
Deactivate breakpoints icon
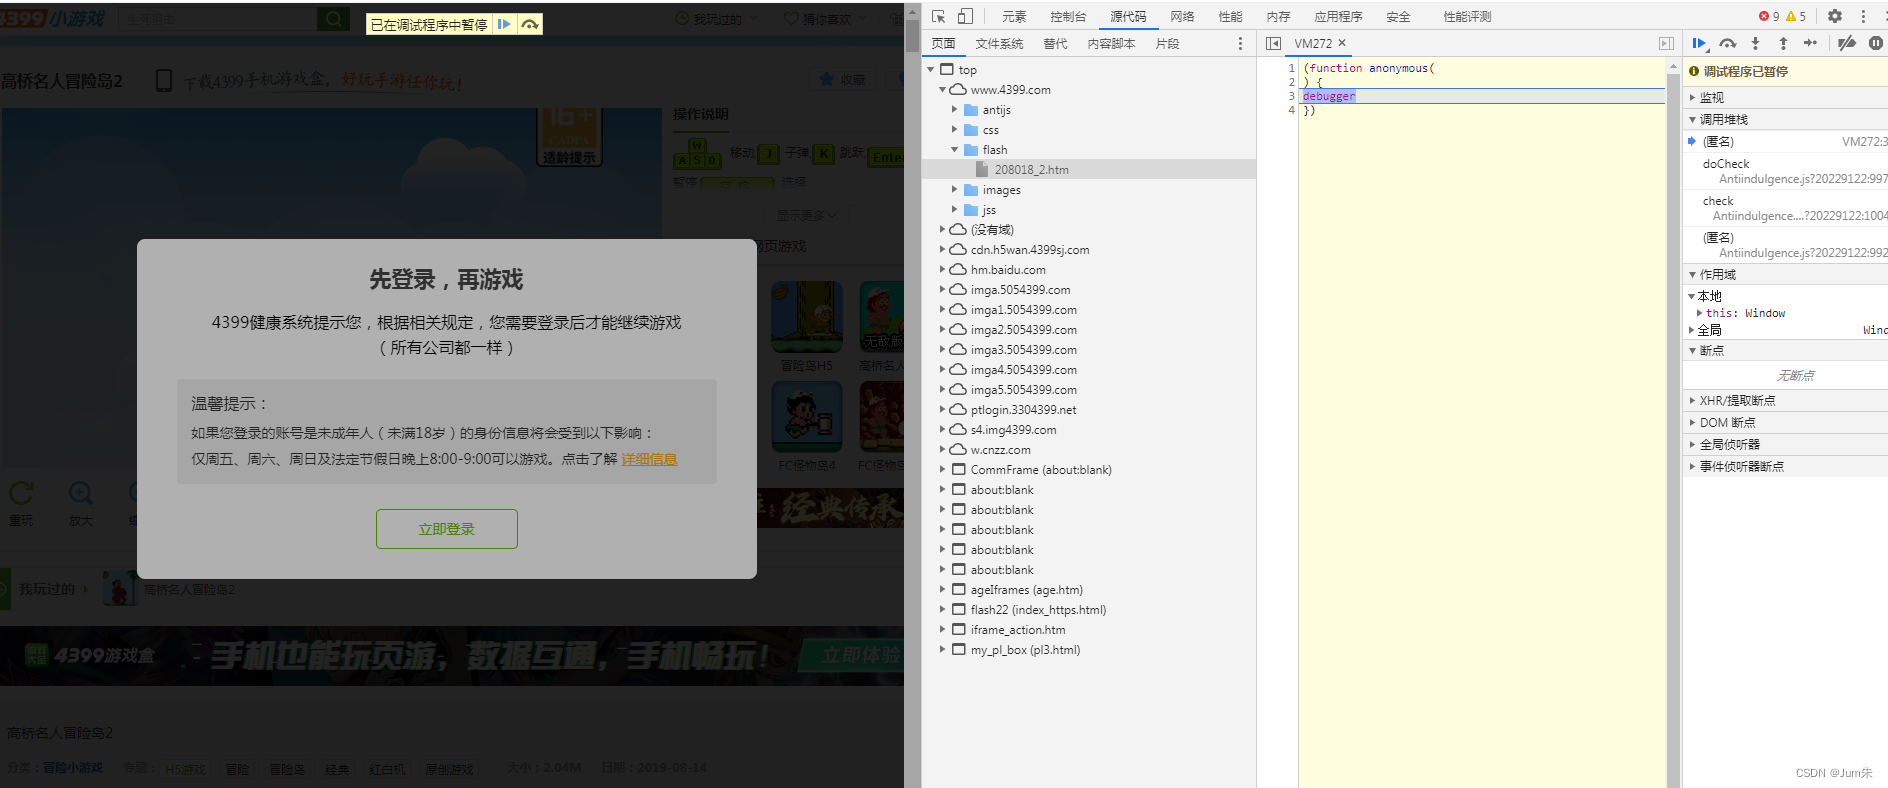pyautogui.click(x=1847, y=43)
